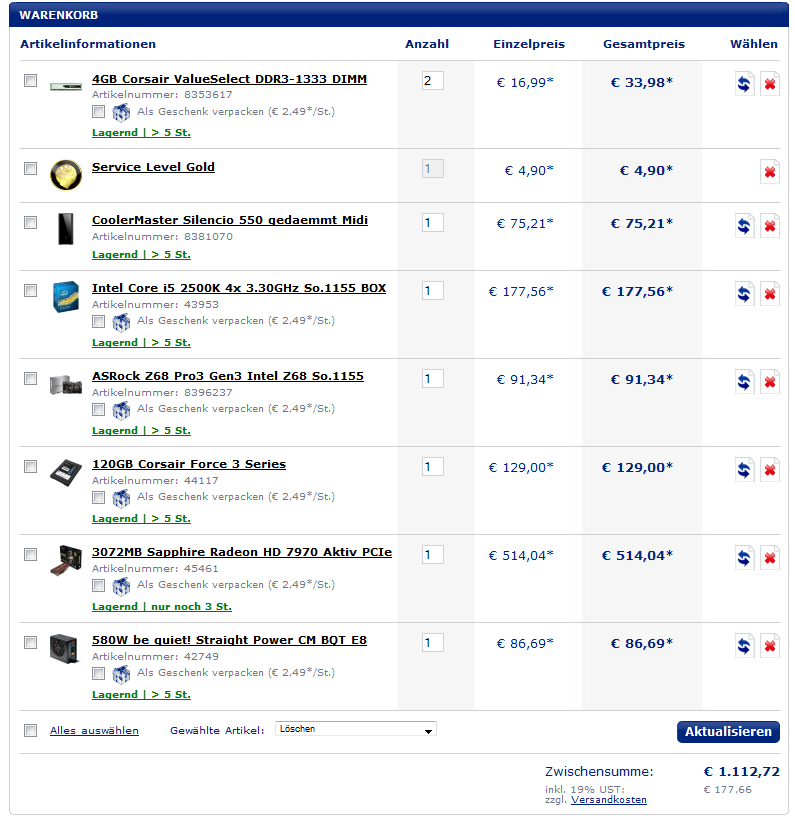Delete Corsair ValueSelect DDR3 with red X
Viewport: 795px width, 822px height.
[770, 84]
